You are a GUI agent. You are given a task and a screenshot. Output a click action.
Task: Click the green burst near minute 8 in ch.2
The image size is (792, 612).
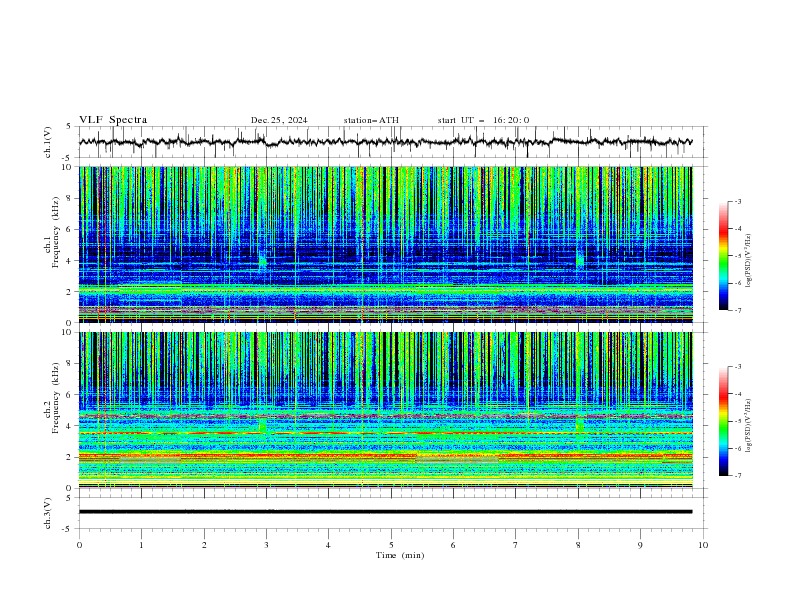(x=579, y=424)
